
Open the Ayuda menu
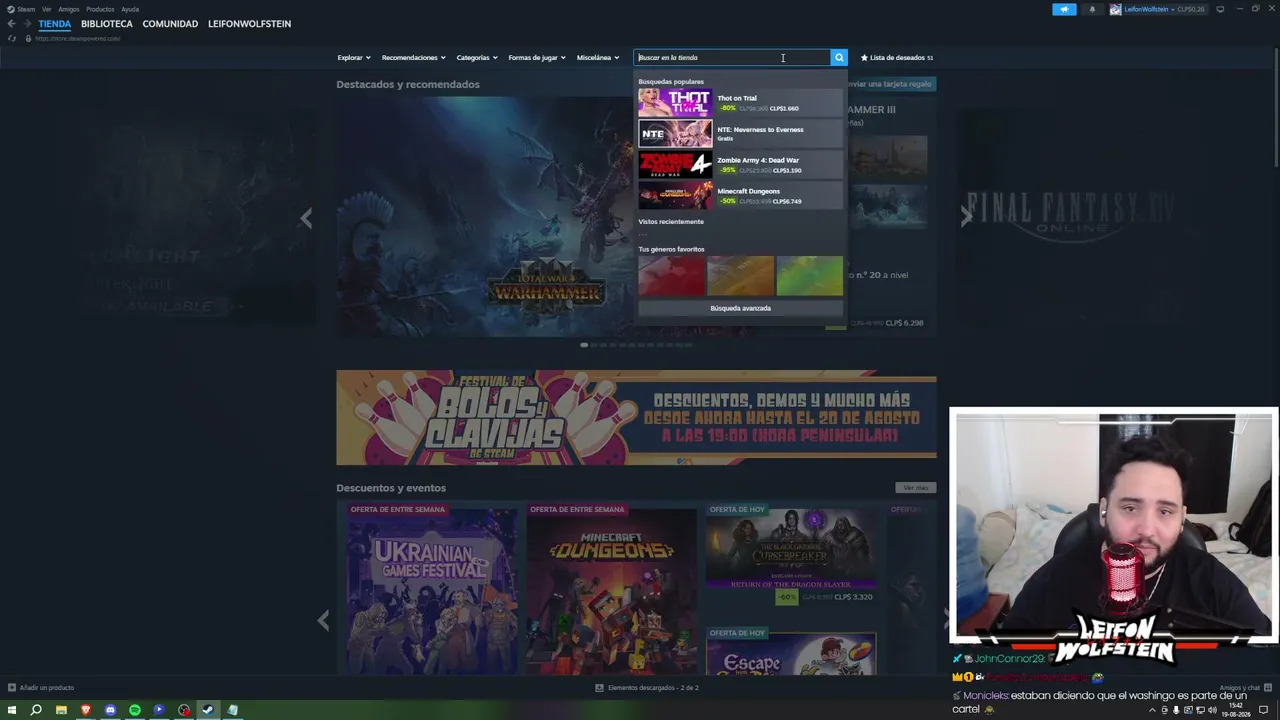point(130,9)
